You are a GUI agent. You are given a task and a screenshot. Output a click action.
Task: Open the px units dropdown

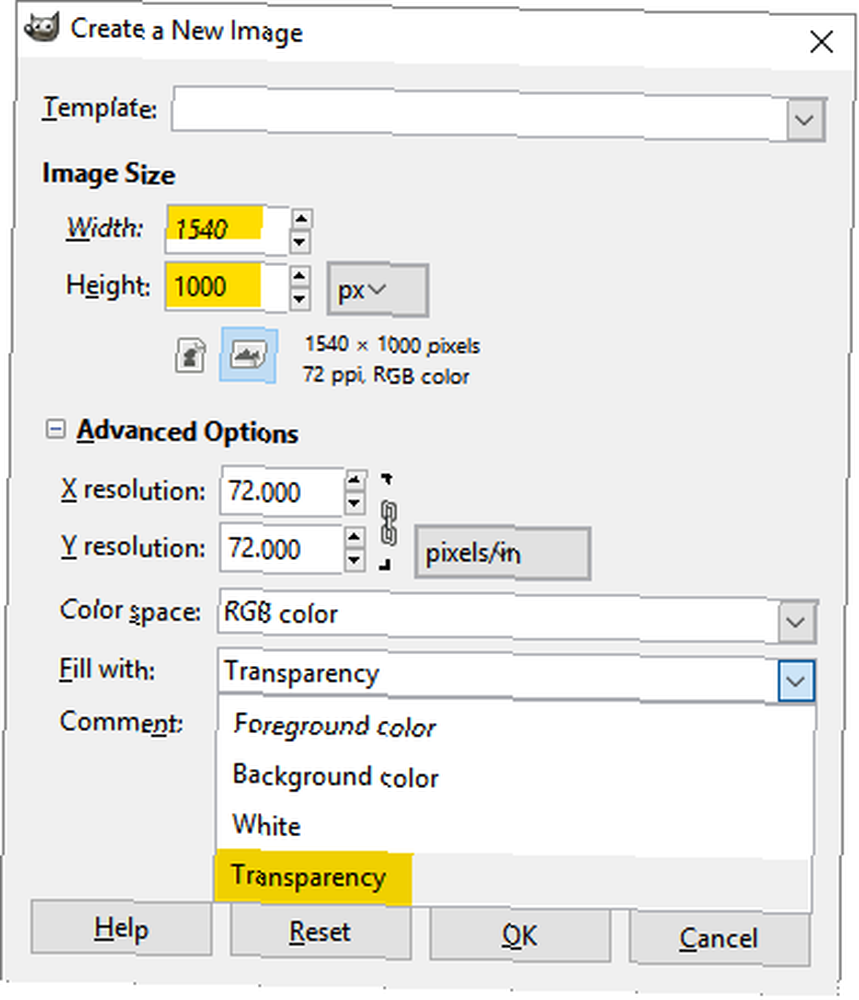(x=378, y=290)
